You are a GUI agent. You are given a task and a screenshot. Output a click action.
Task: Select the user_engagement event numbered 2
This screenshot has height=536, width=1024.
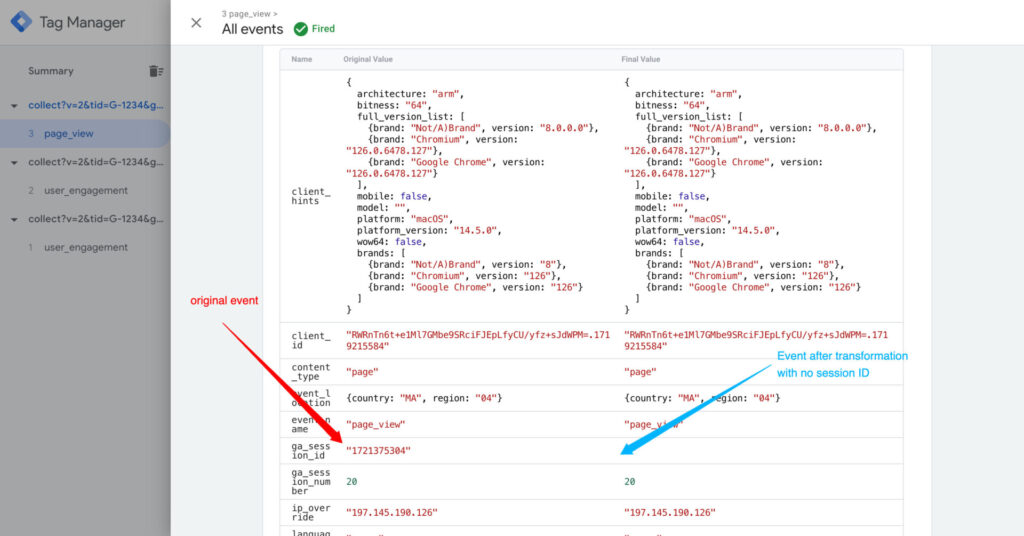85,190
